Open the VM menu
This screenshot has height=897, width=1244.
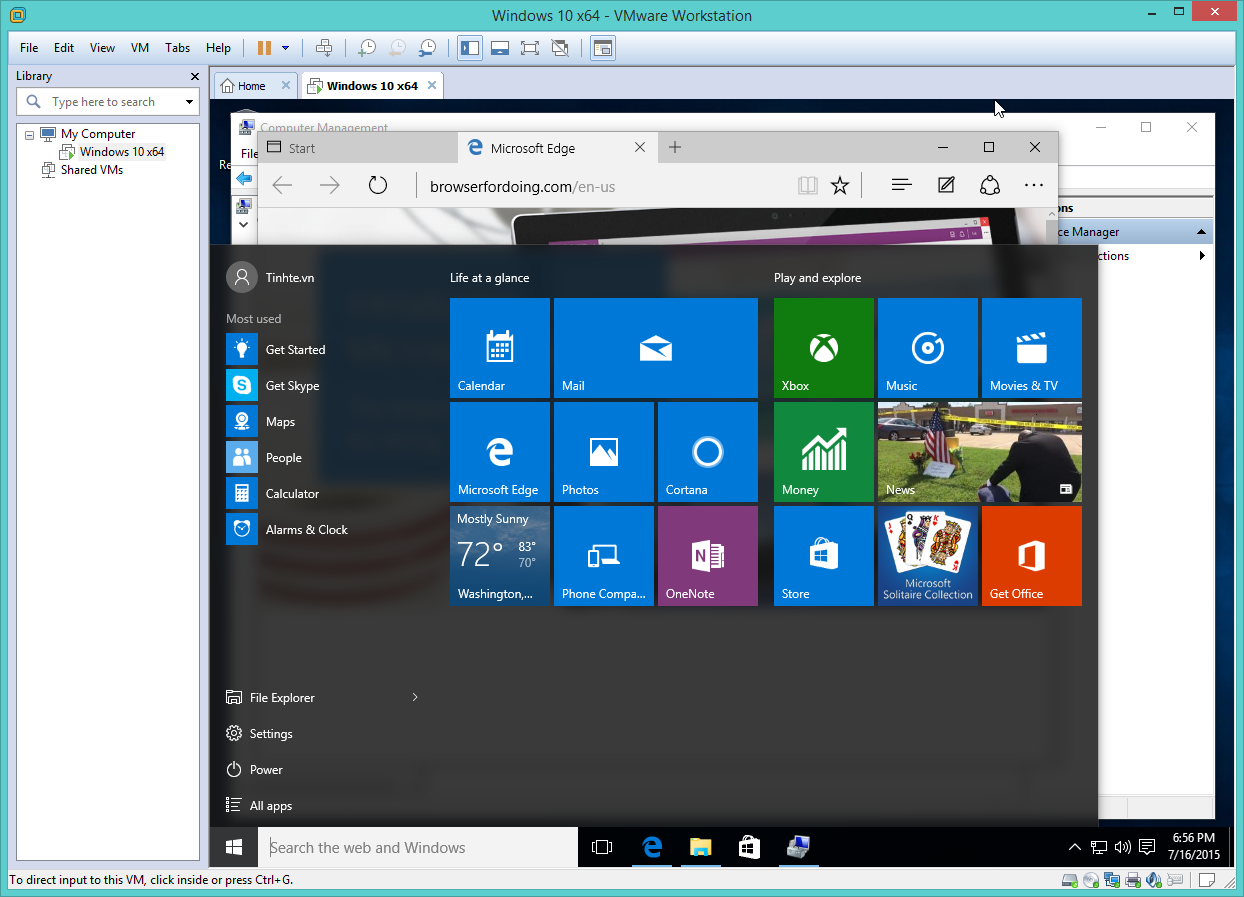click(140, 47)
